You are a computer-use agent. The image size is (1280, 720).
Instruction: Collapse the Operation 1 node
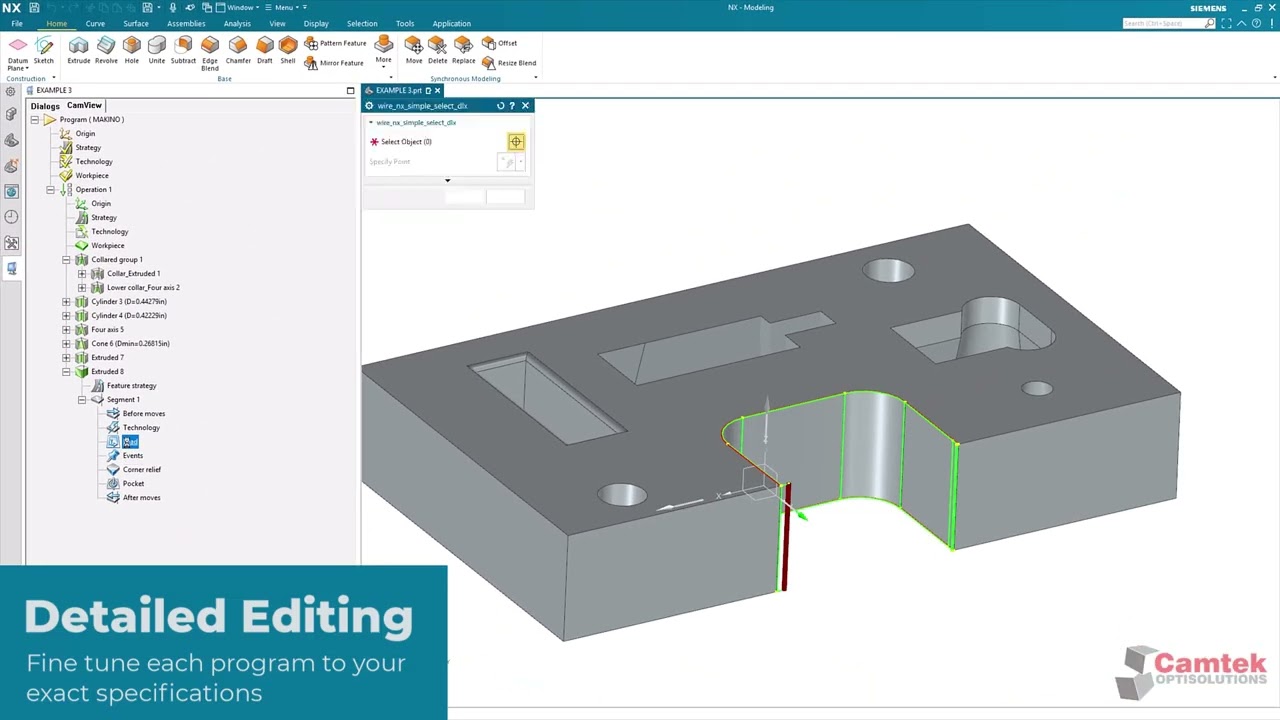[50, 190]
